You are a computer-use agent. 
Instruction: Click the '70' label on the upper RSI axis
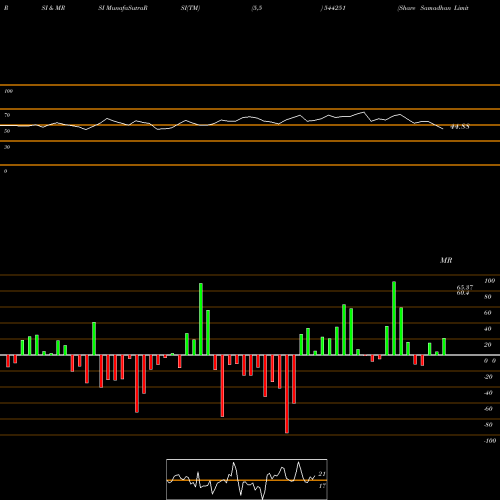pyautogui.click(x=7, y=115)
